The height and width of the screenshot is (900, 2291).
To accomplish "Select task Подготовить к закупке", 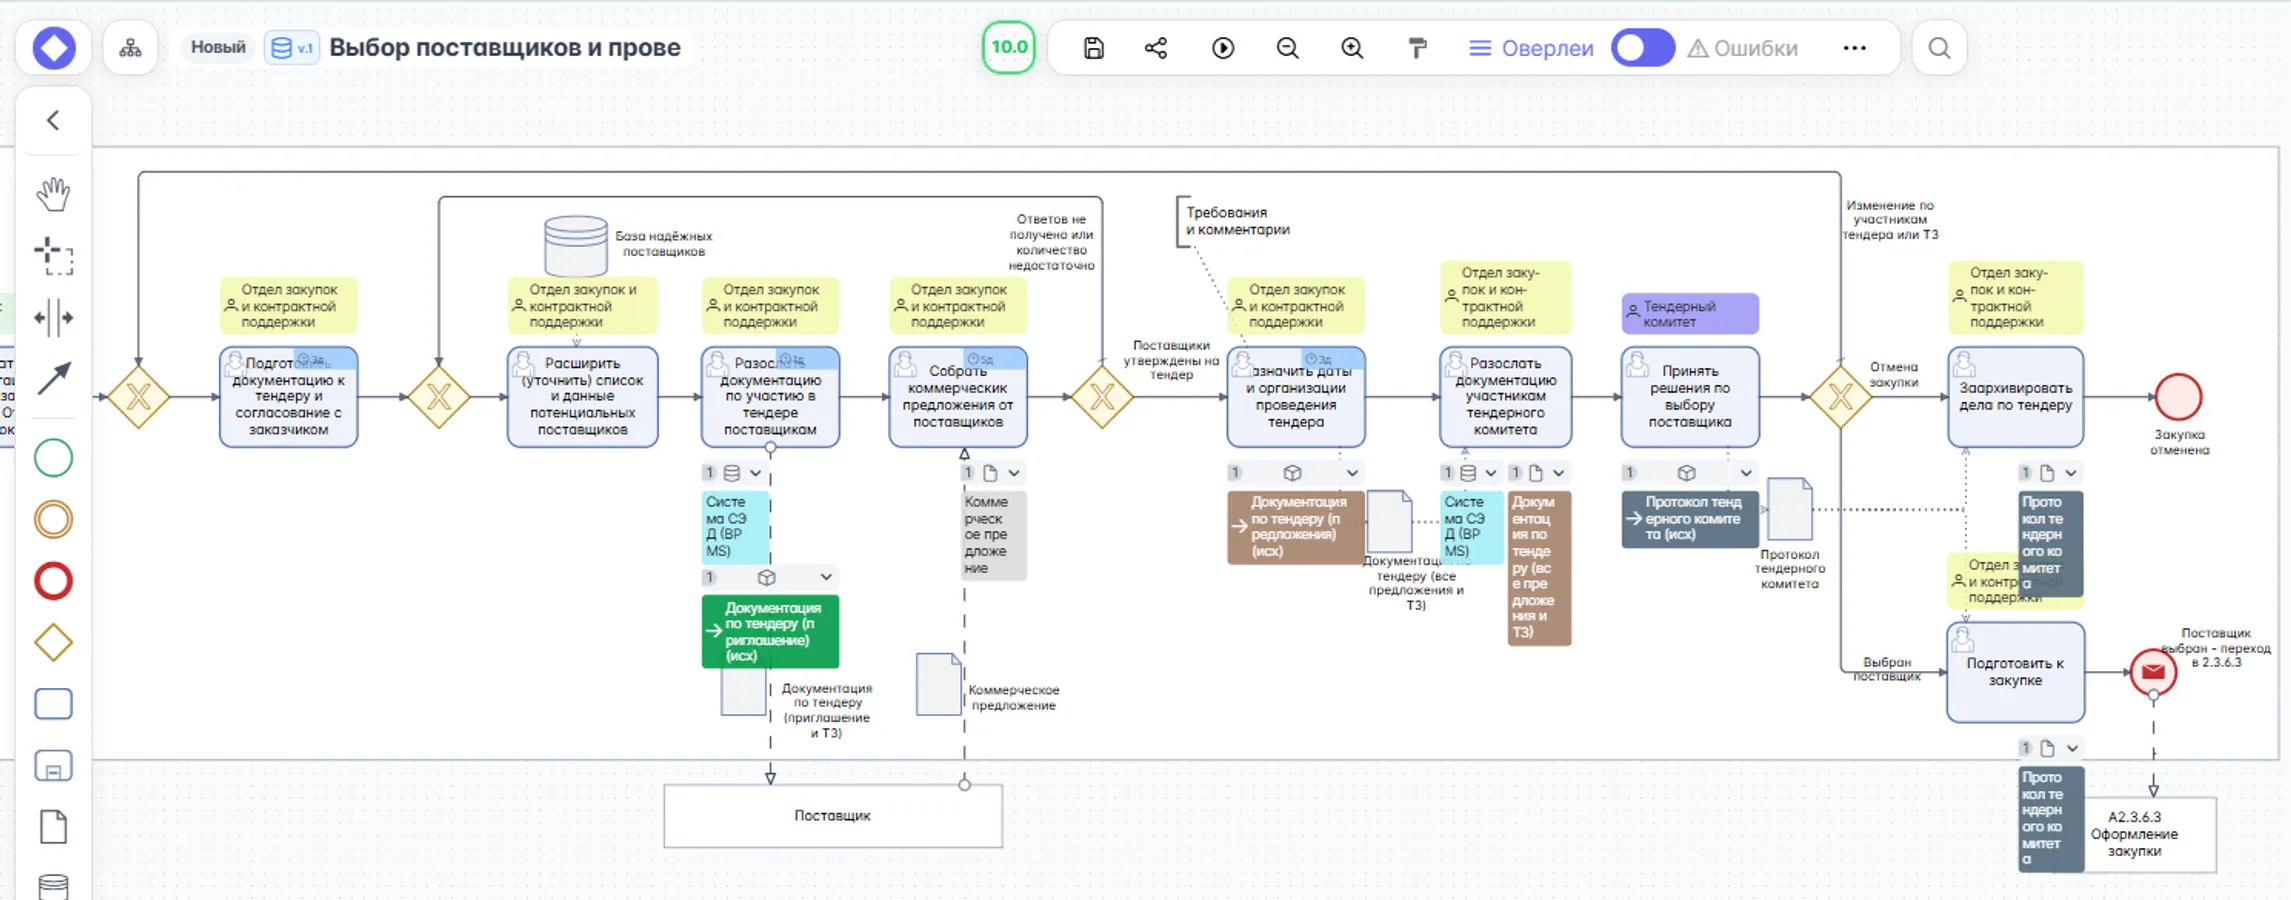I will pos(2016,672).
